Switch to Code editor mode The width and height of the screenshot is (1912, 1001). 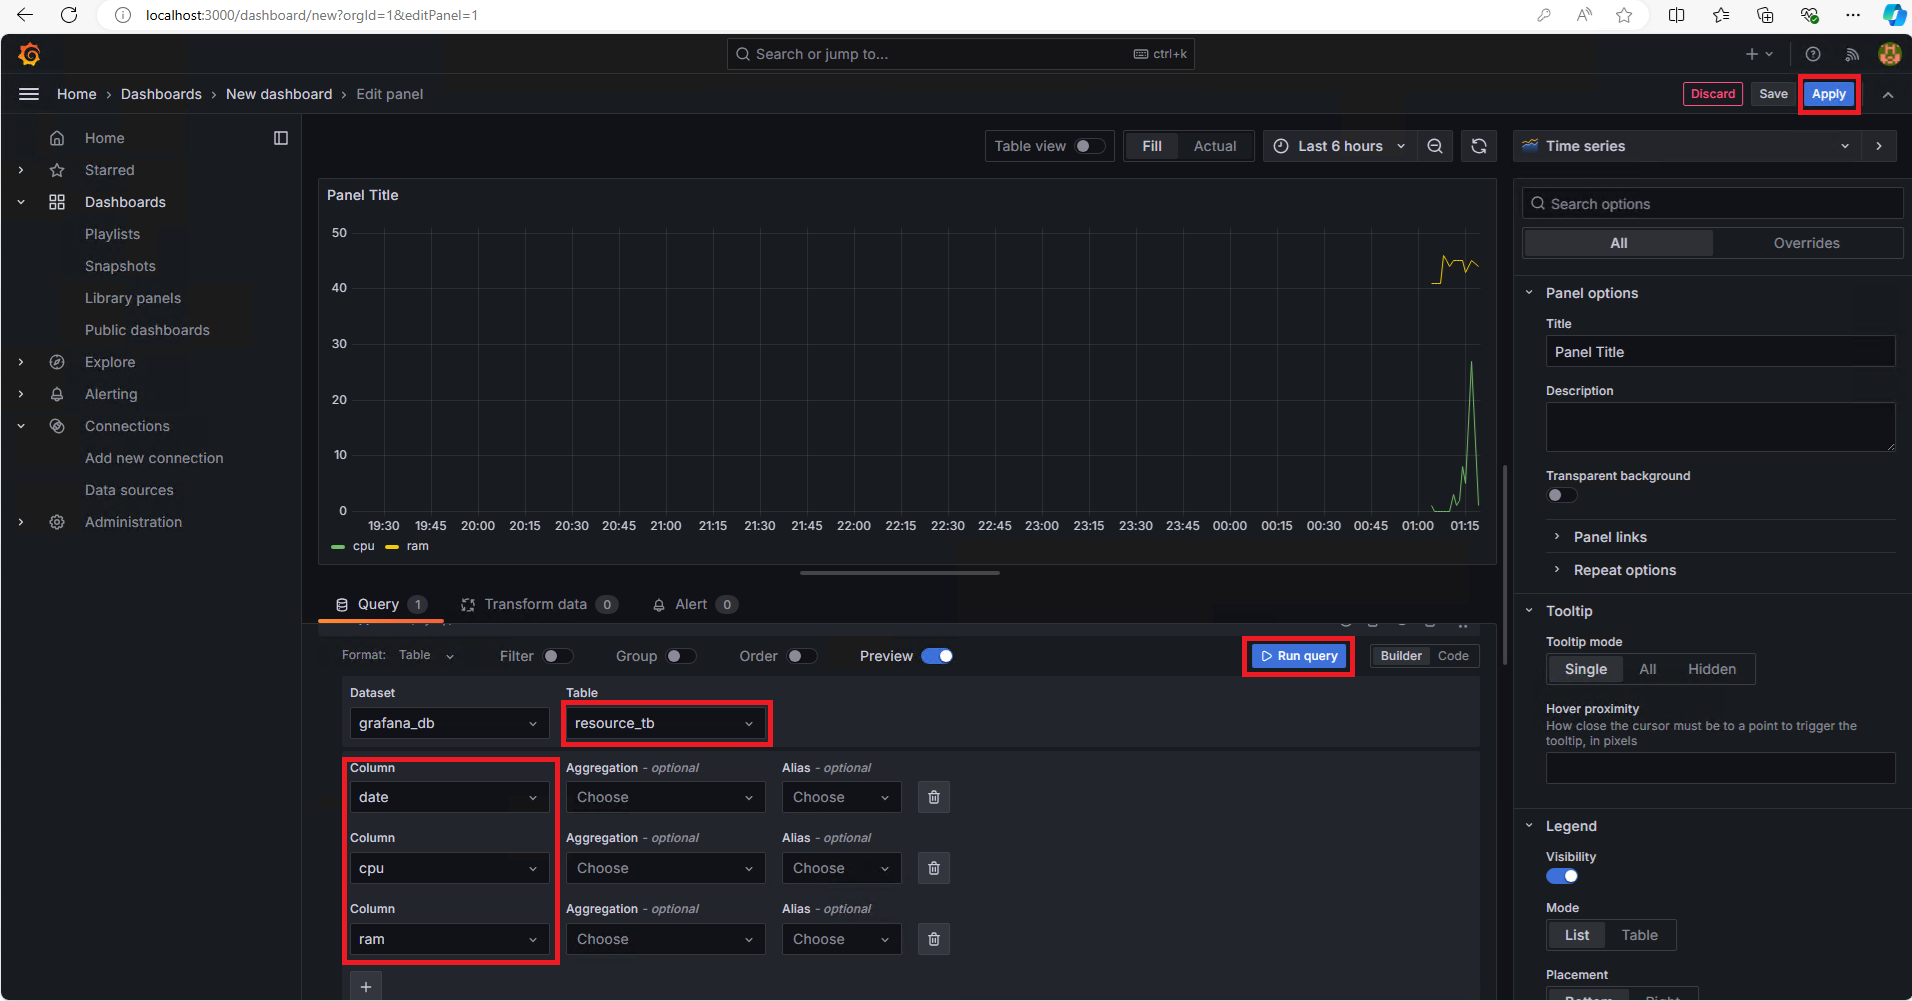coord(1453,656)
